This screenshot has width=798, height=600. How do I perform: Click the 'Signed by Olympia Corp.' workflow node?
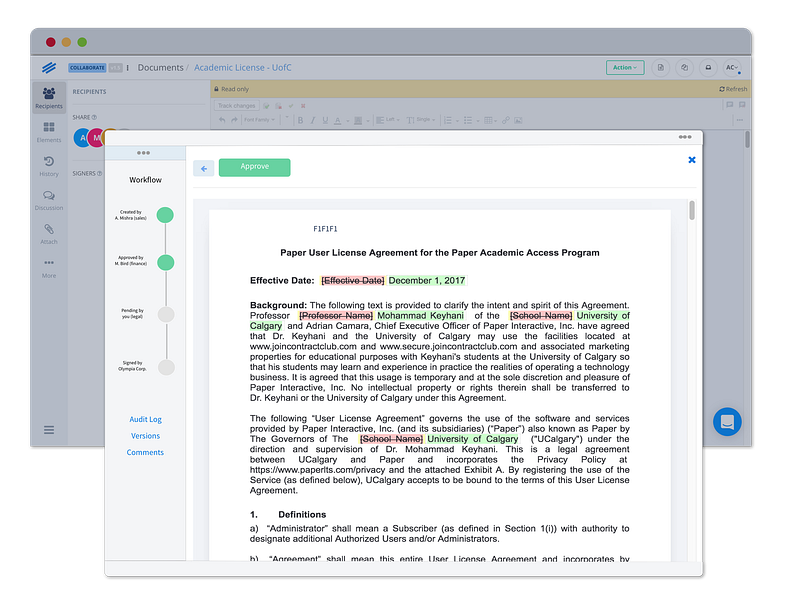click(166, 367)
